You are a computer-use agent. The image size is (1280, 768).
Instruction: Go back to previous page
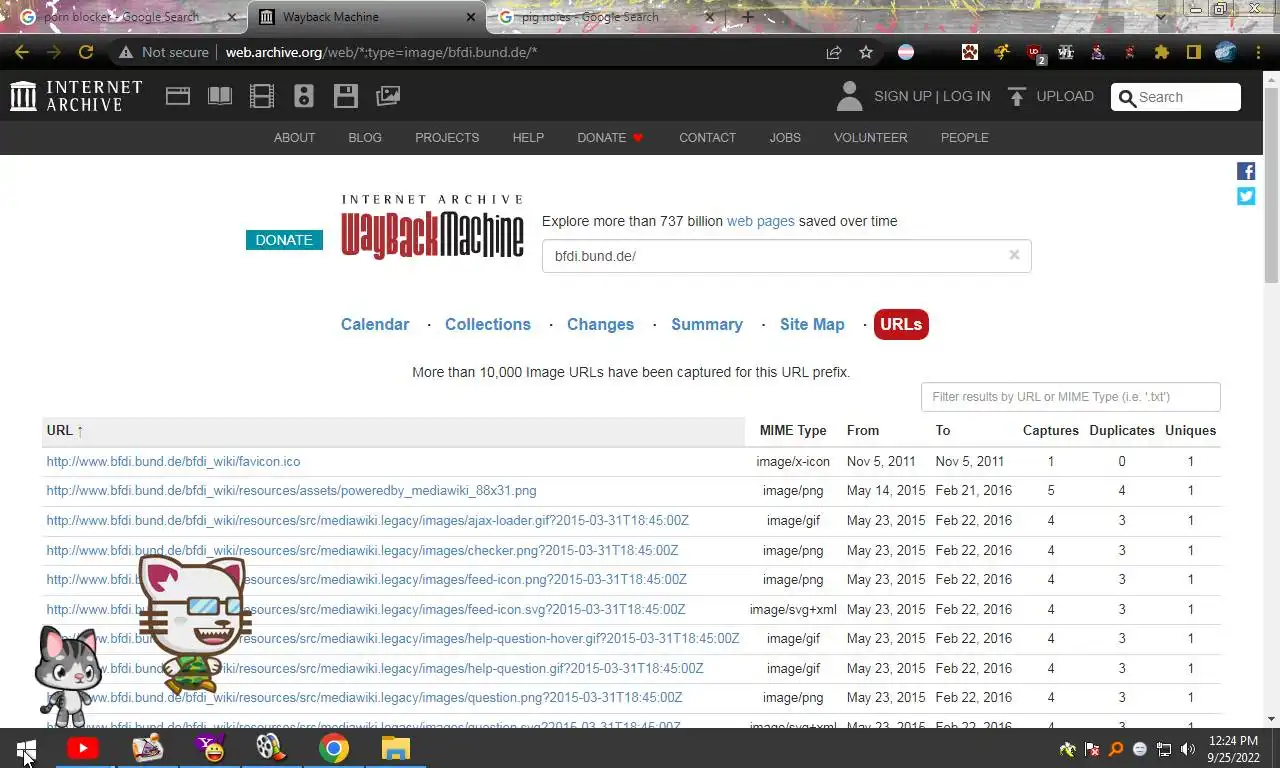22,52
